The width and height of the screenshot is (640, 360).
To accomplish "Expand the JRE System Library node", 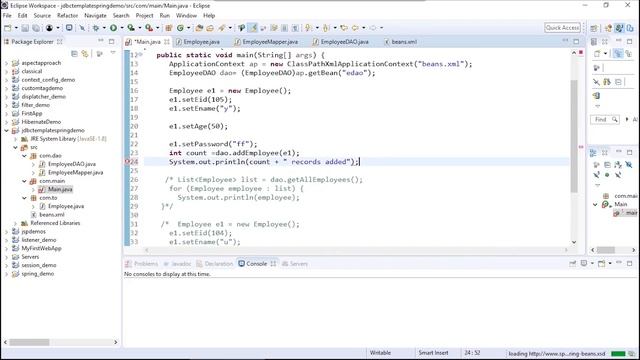I will (15, 139).
